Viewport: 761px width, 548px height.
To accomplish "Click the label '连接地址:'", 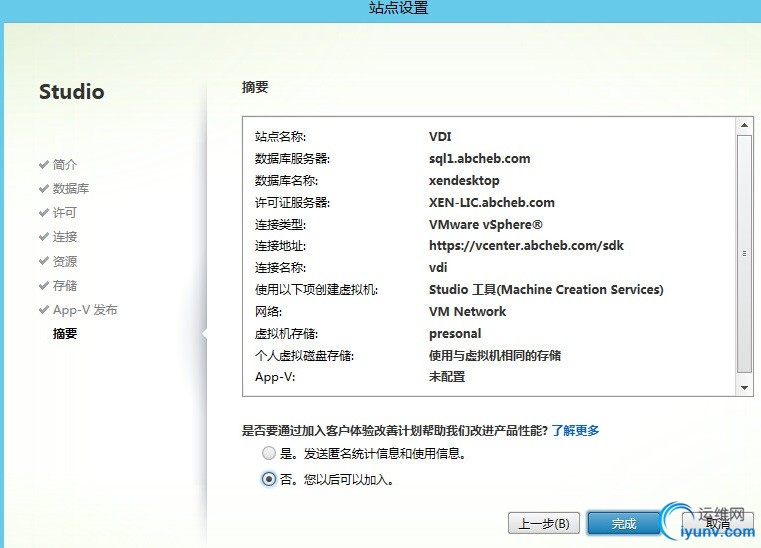I will coord(280,246).
